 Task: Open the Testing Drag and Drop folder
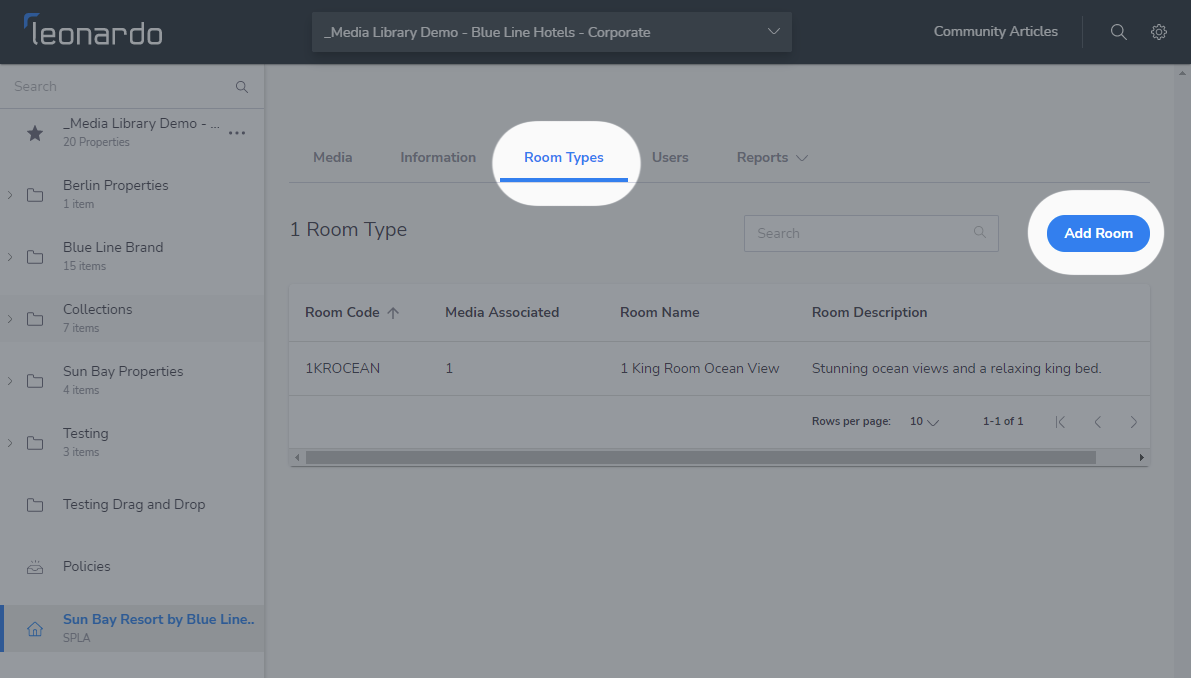pos(132,505)
